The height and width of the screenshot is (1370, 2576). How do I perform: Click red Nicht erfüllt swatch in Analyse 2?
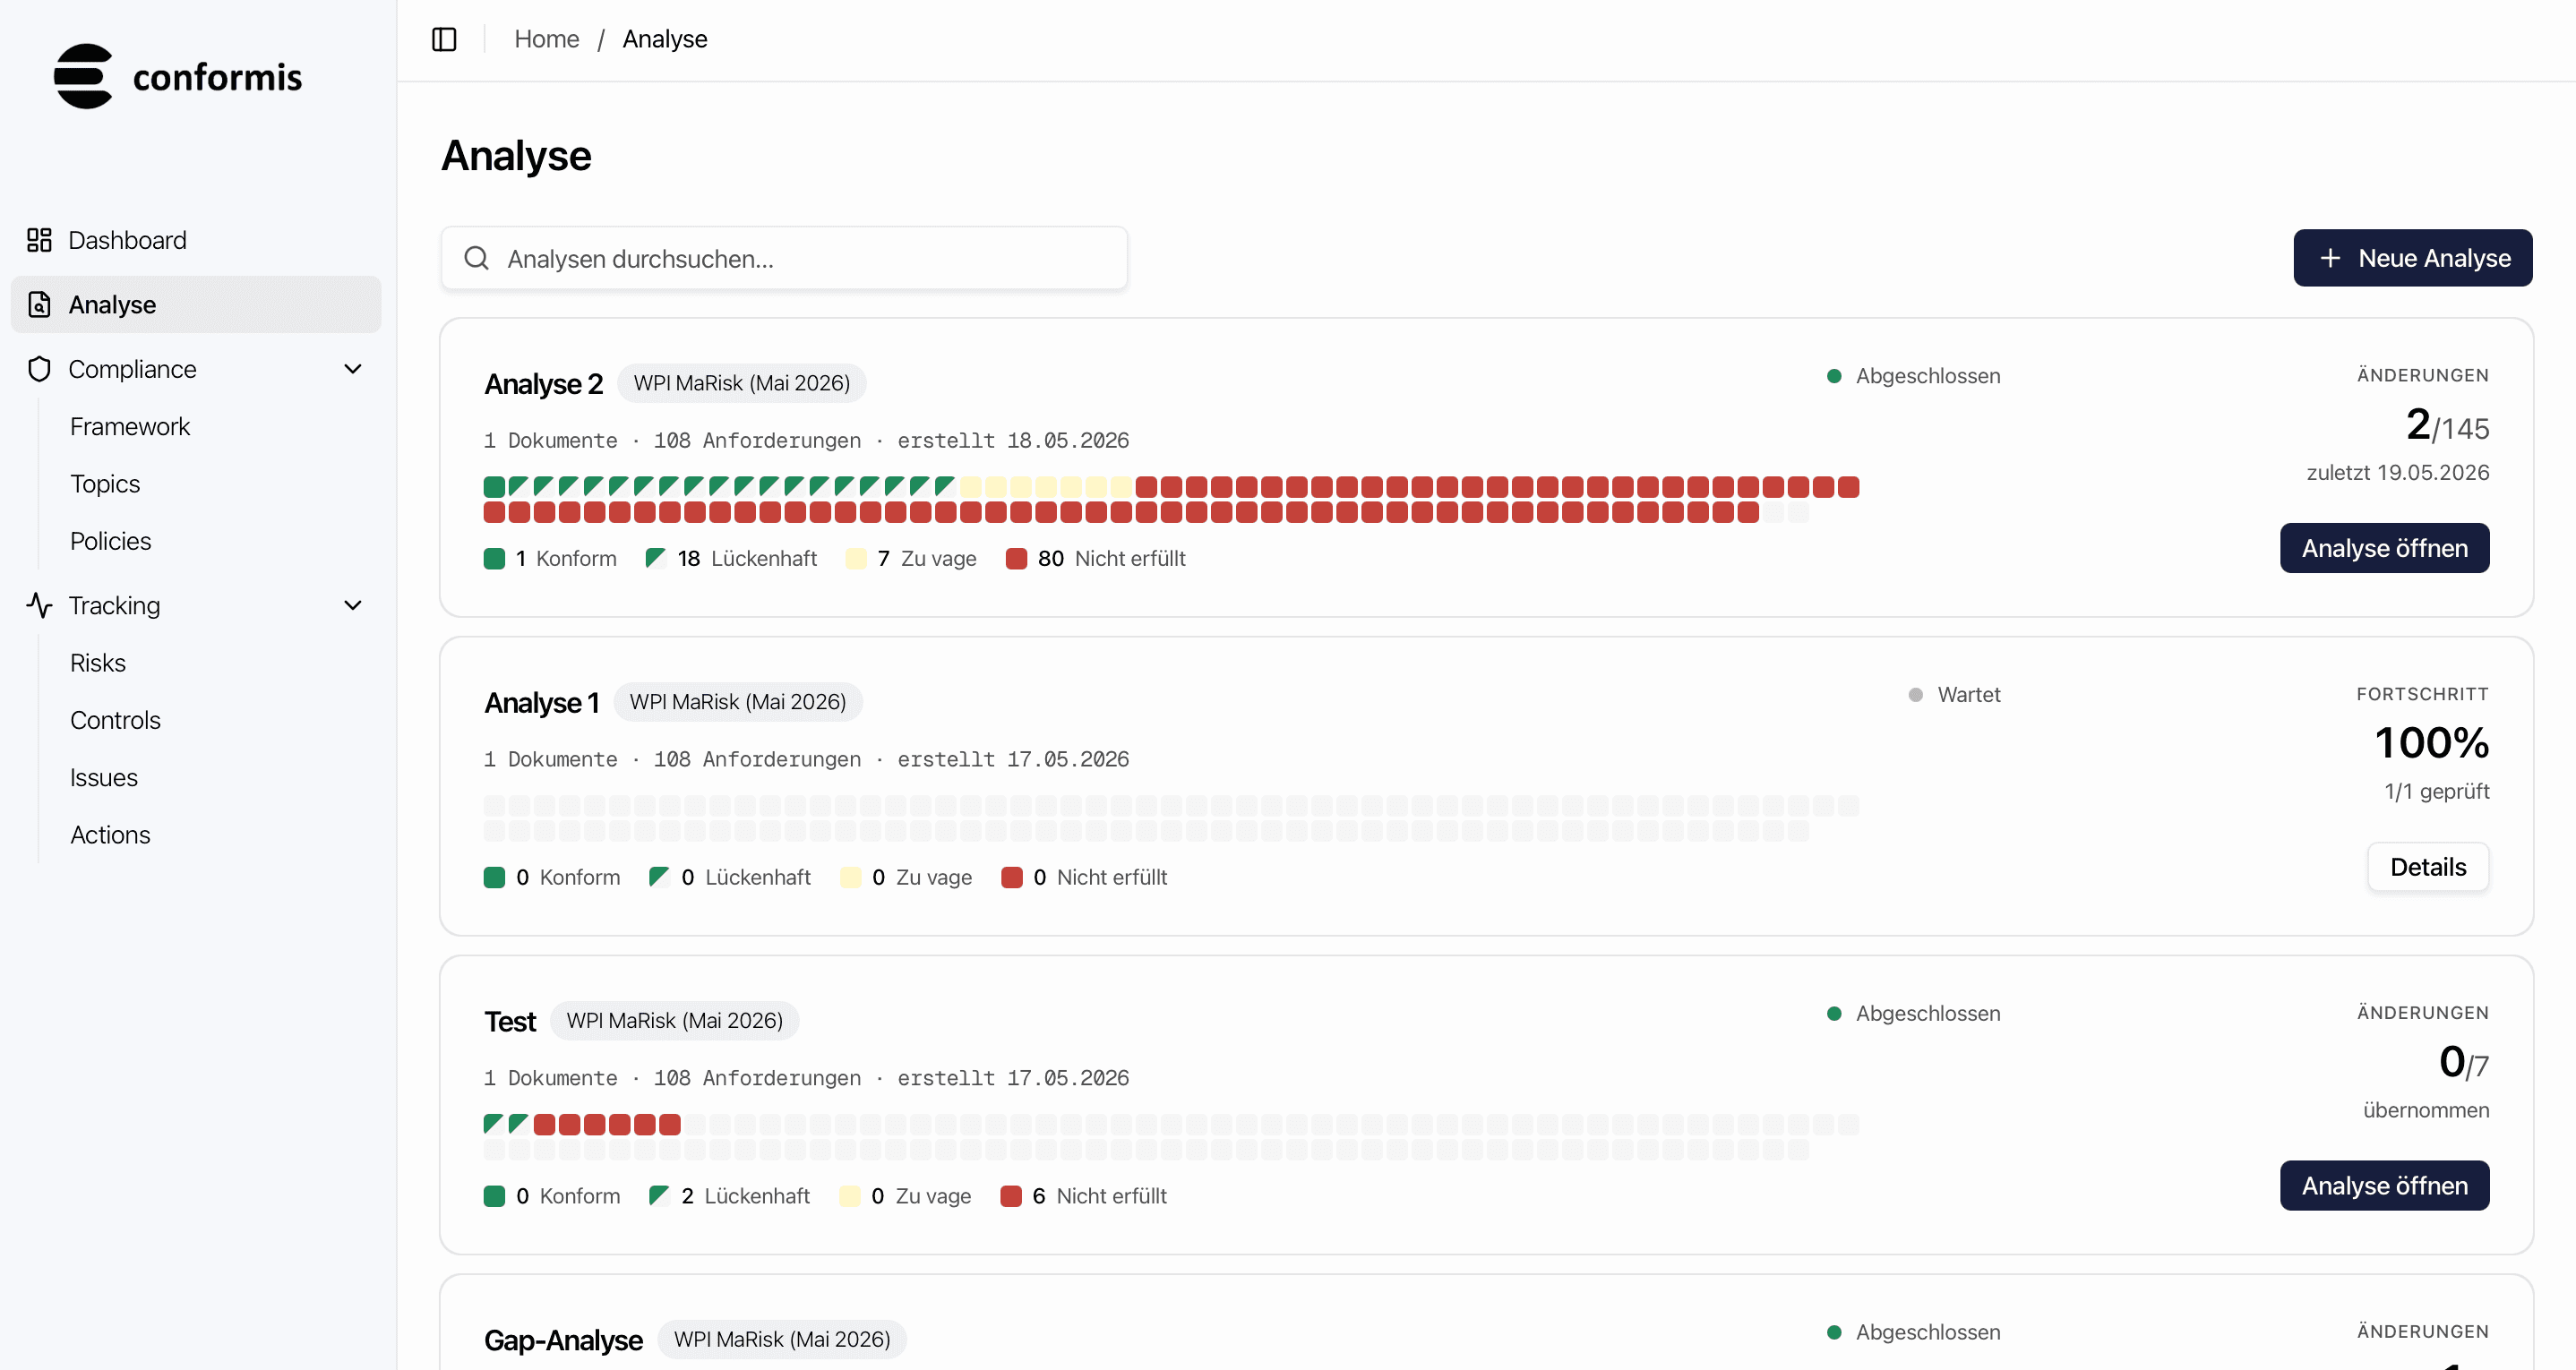tap(1016, 558)
